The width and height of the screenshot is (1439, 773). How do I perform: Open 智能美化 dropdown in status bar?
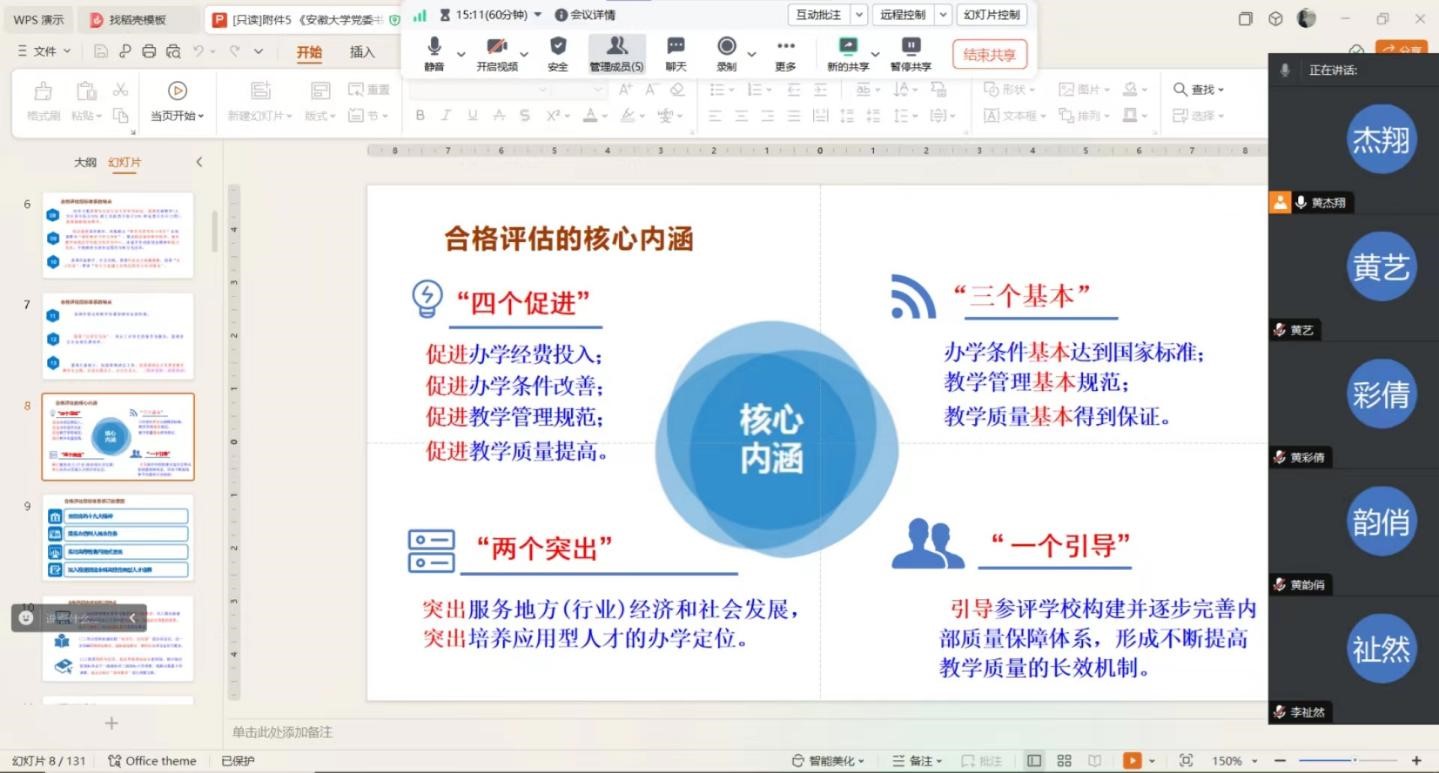[828, 761]
